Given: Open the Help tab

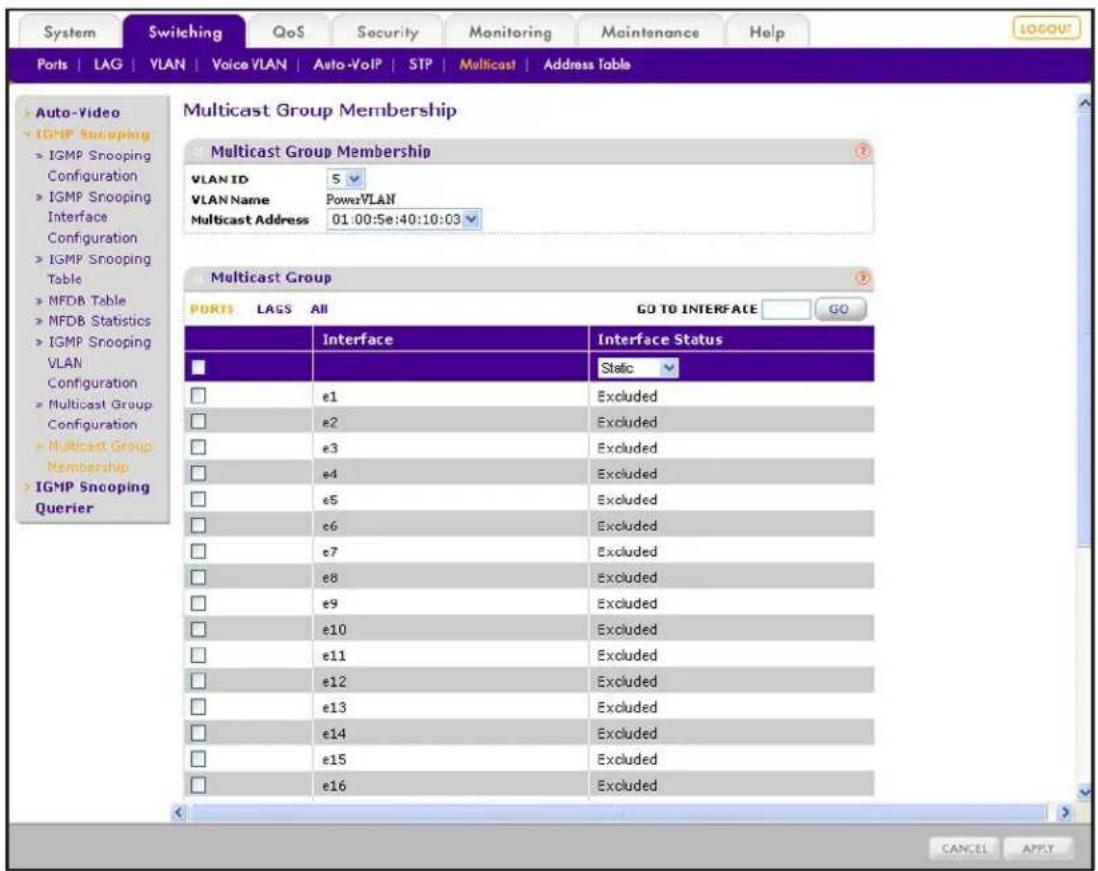Looking at the screenshot, I should 767,32.
